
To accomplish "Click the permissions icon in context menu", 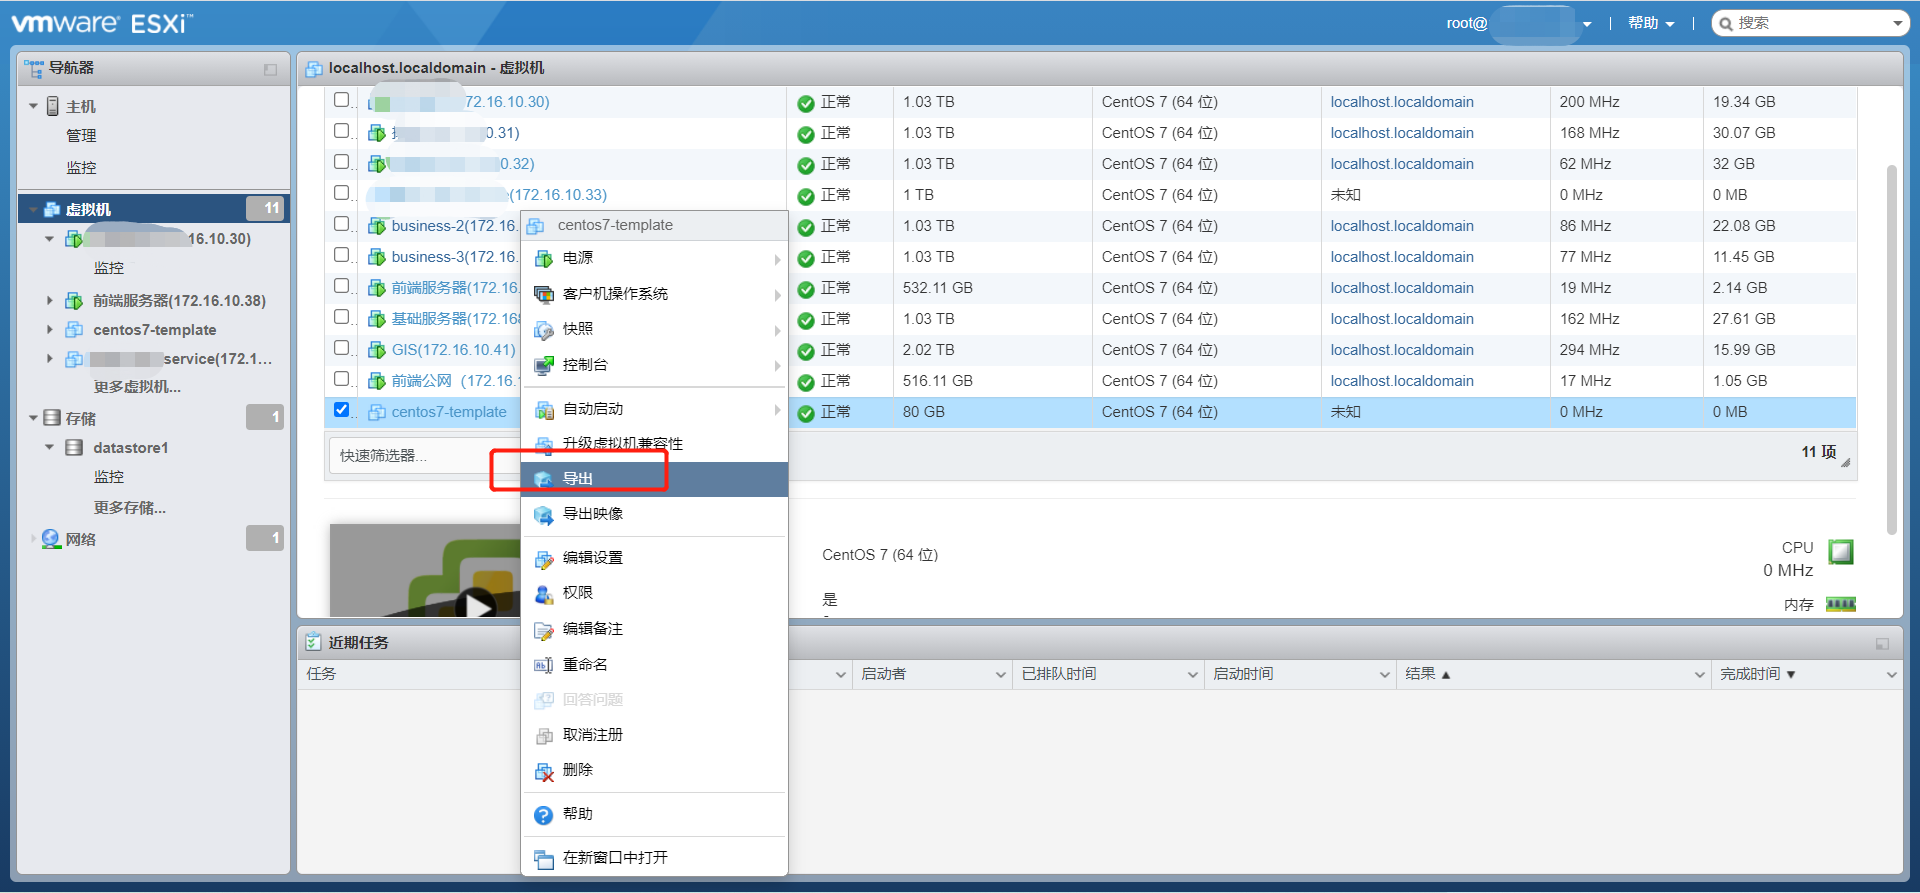I will [544, 594].
